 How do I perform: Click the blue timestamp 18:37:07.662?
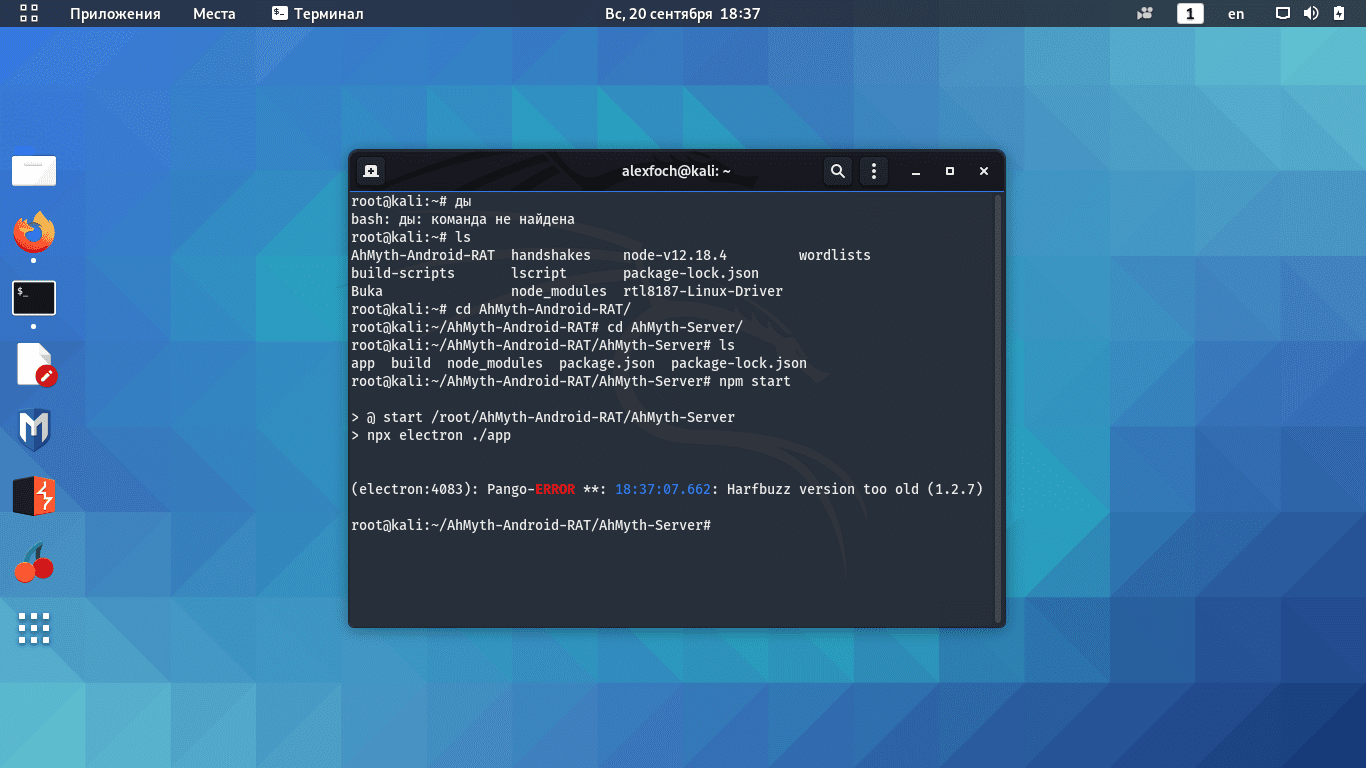point(663,489)
